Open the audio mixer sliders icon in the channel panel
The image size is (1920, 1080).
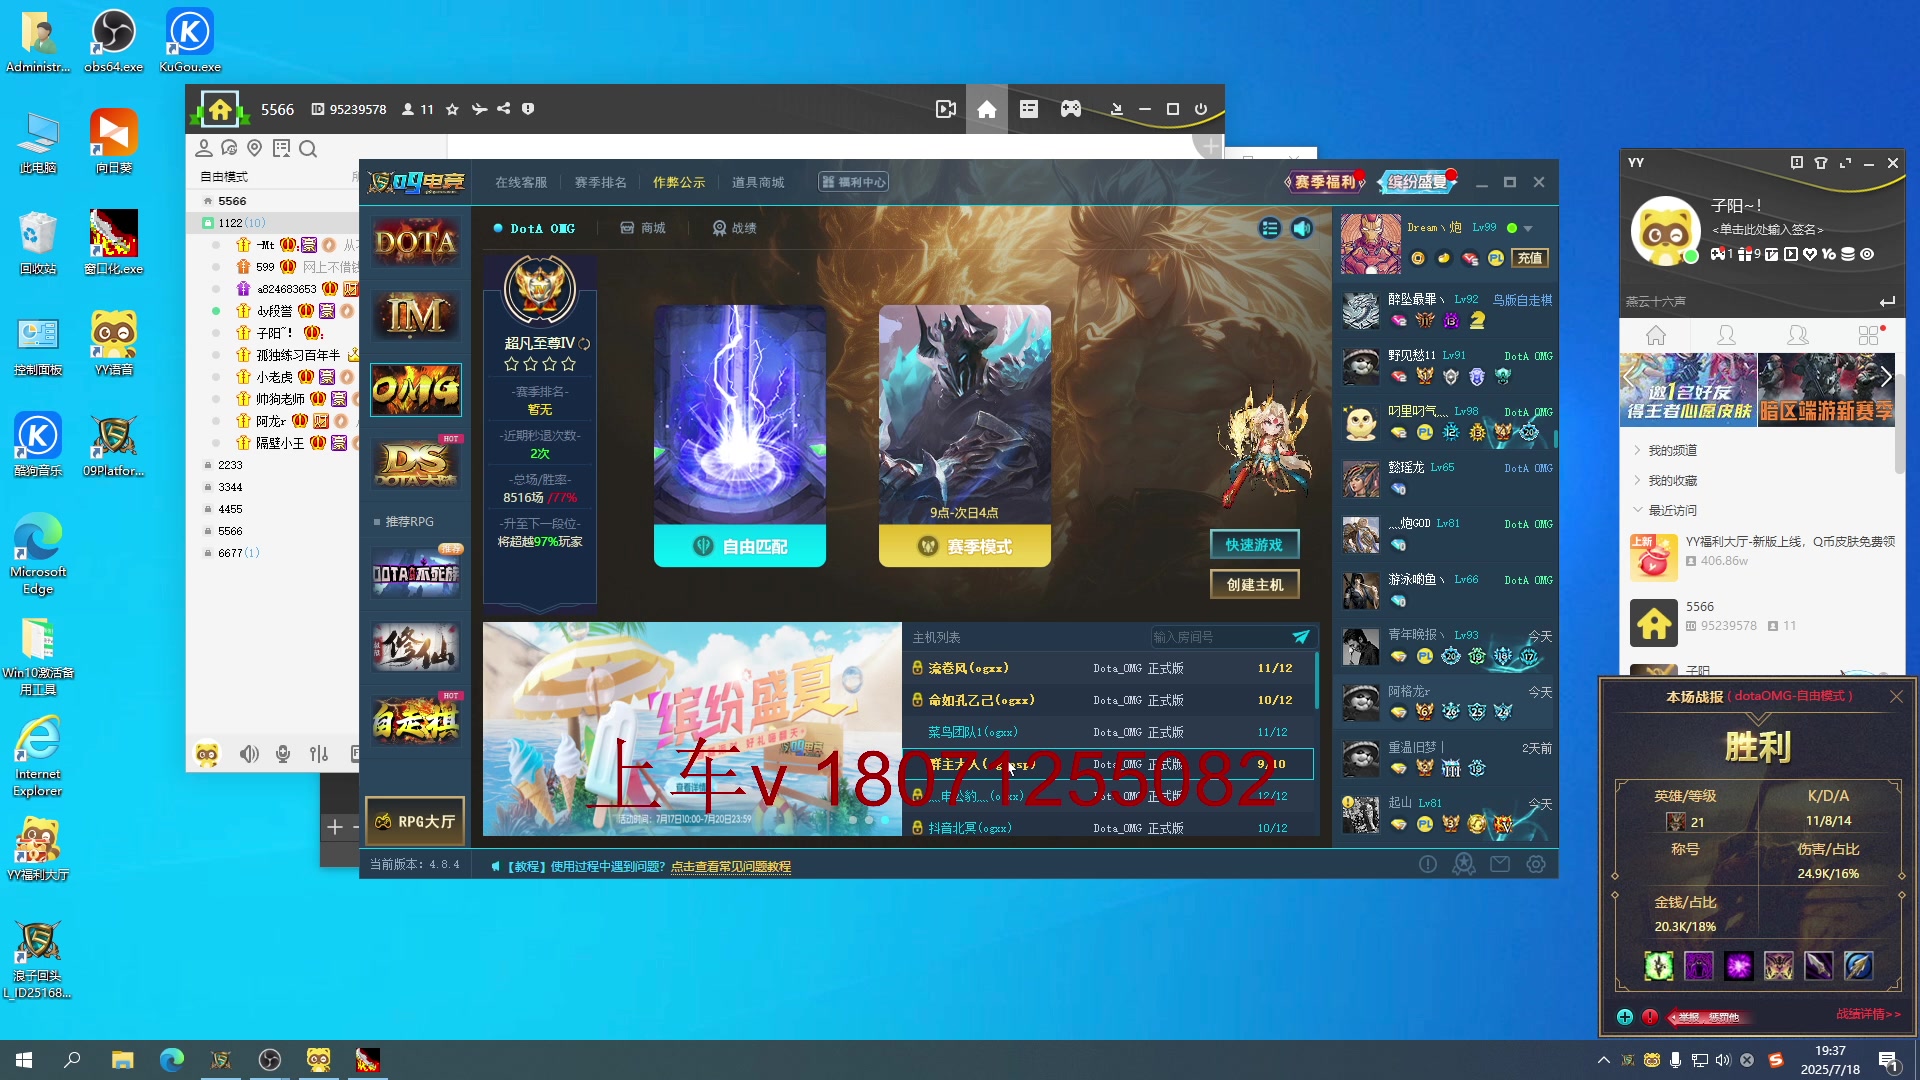point(319,754)
